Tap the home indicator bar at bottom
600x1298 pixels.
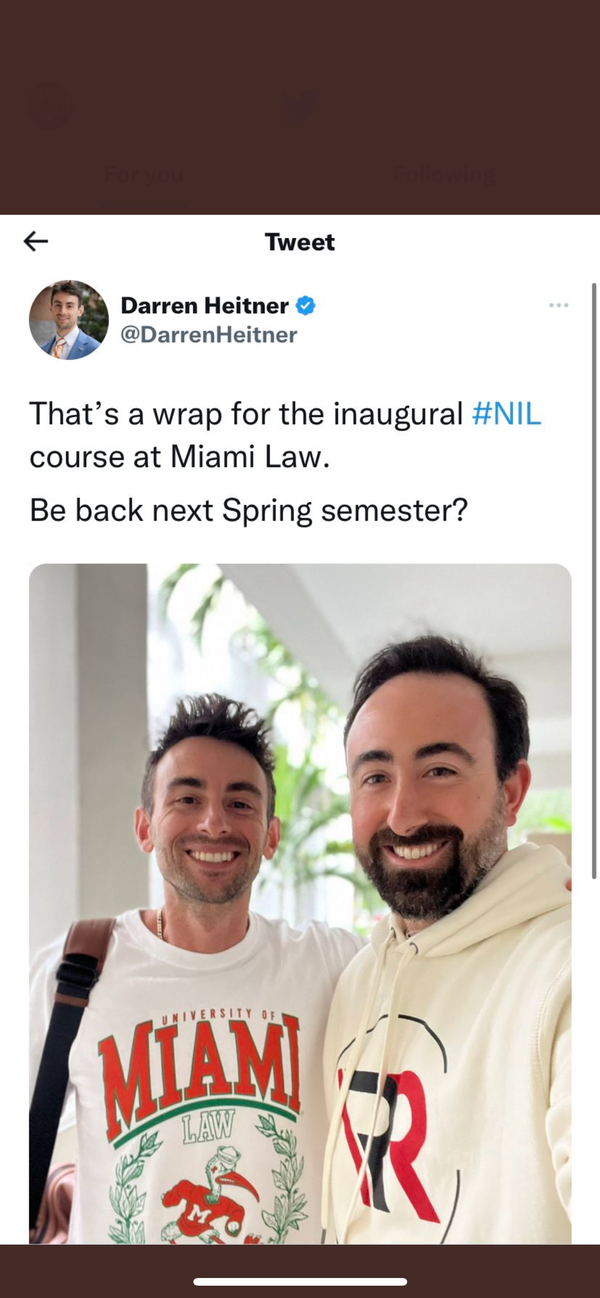click(x=300, y=1281)
